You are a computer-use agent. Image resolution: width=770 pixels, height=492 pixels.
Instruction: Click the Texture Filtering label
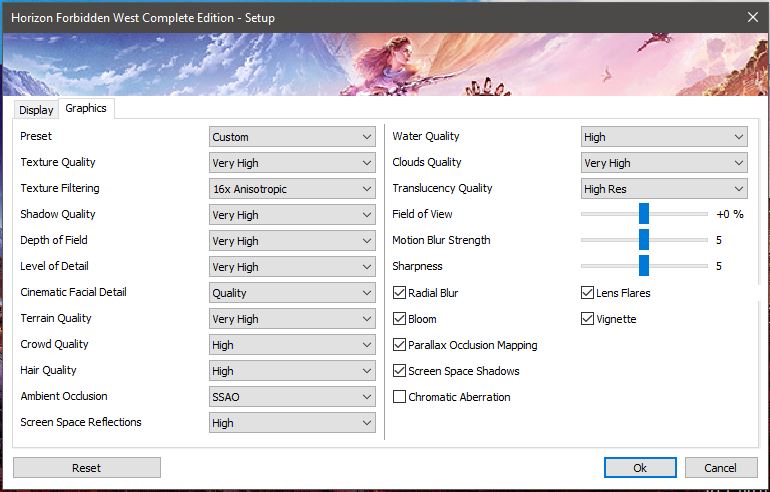pyautogui.click(x=60, y=189)
